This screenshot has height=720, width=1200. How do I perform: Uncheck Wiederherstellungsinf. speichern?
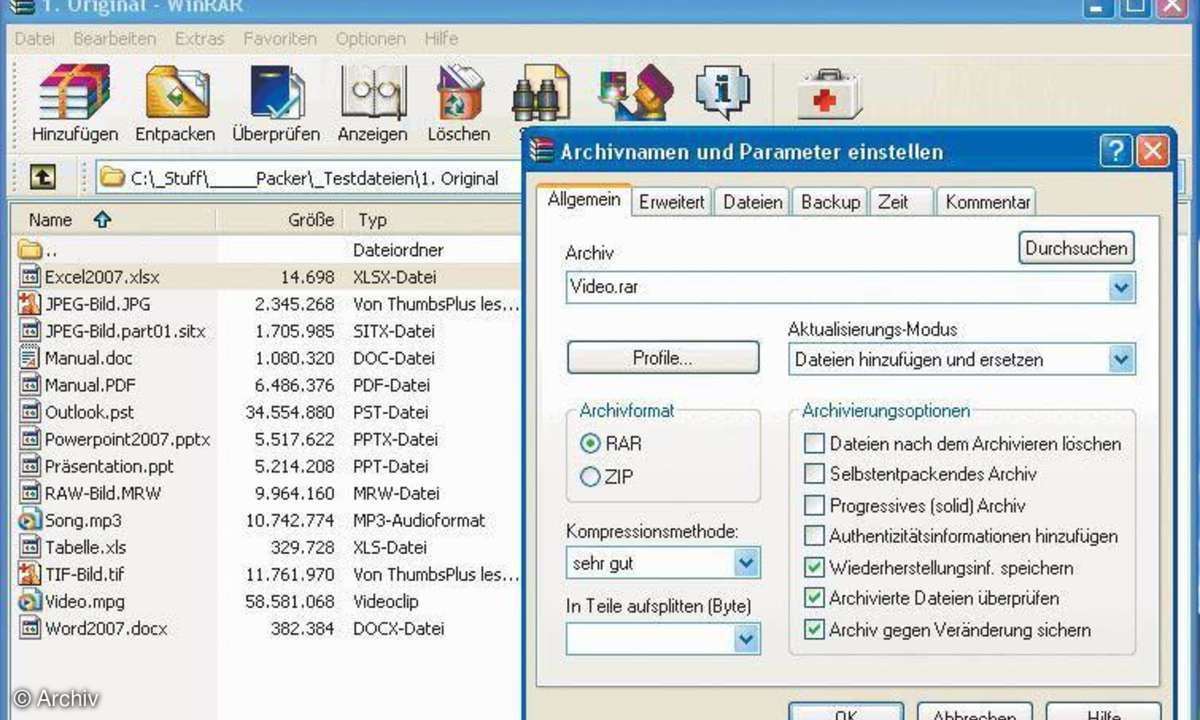point(815,568)
